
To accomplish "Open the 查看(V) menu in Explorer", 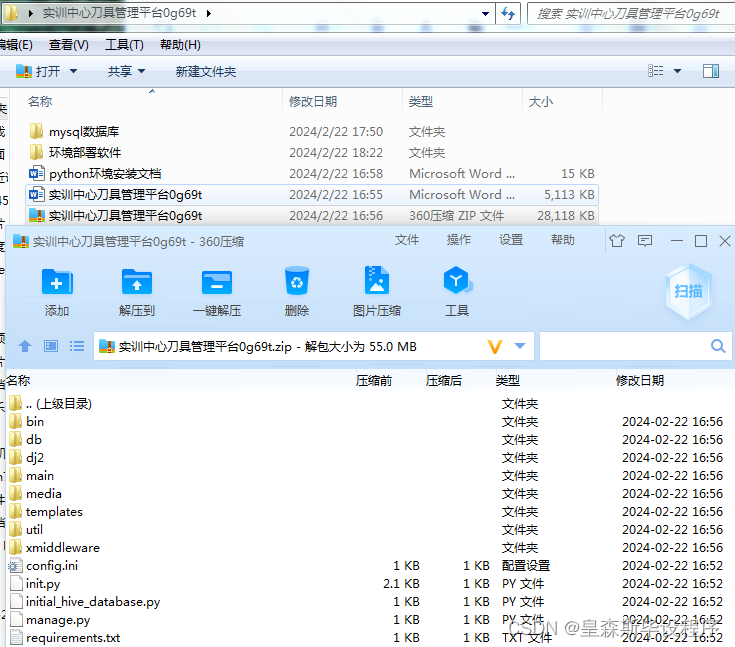I will [x=68, y=45].
